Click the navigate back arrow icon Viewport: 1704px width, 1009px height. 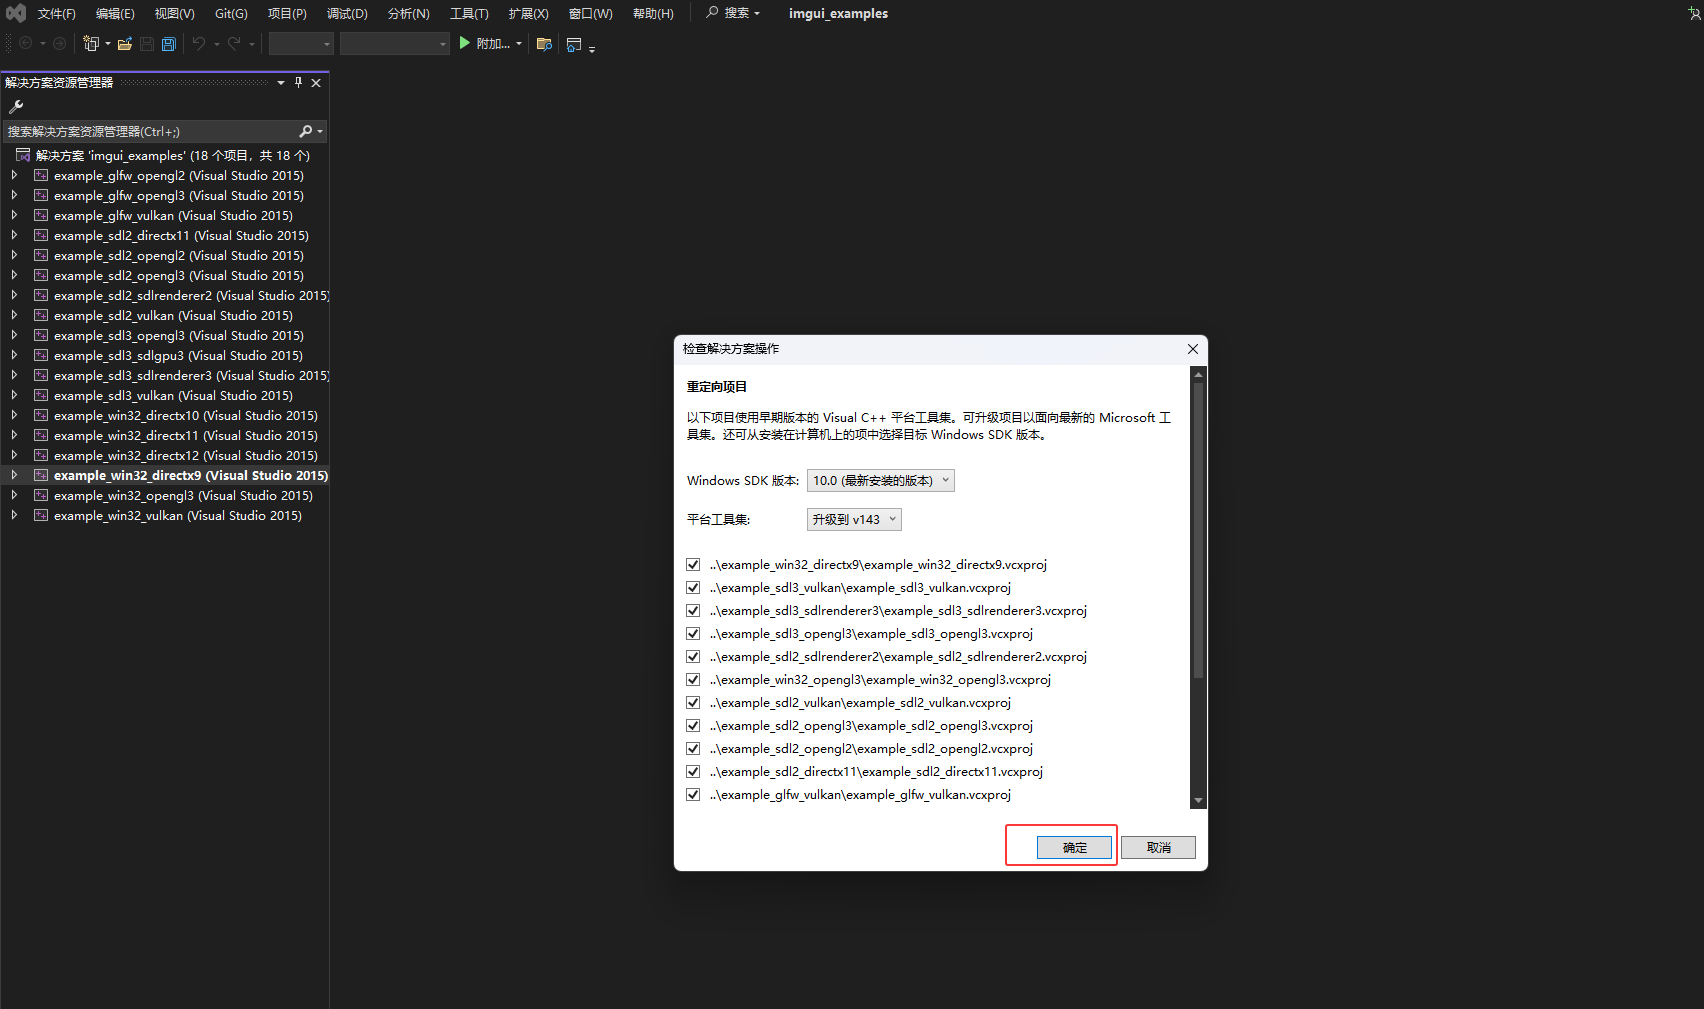(26, 44)
